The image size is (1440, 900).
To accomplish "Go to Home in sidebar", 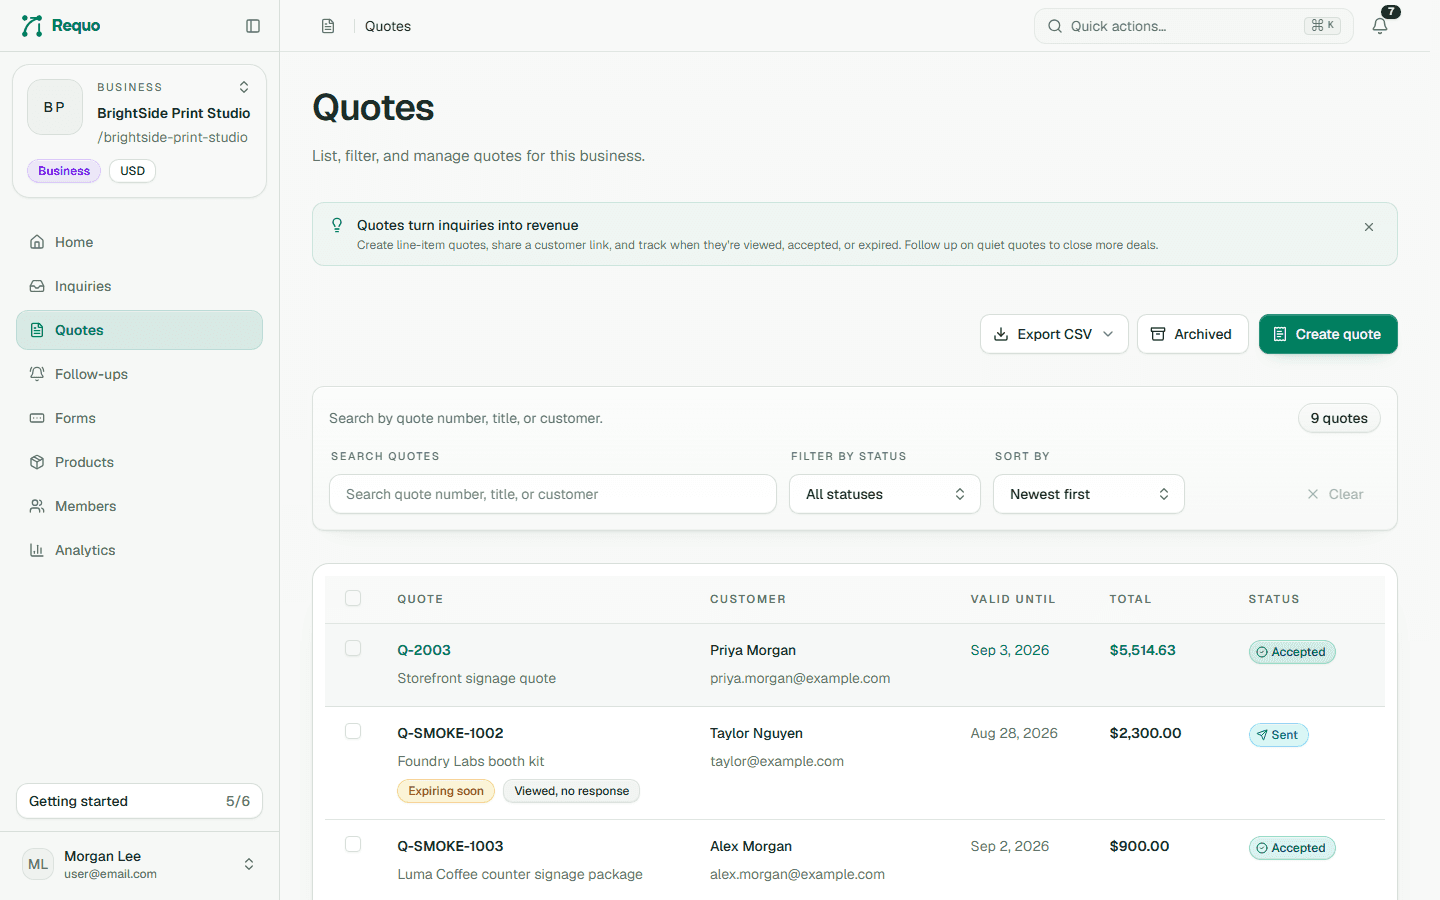I will pos(139,242).
